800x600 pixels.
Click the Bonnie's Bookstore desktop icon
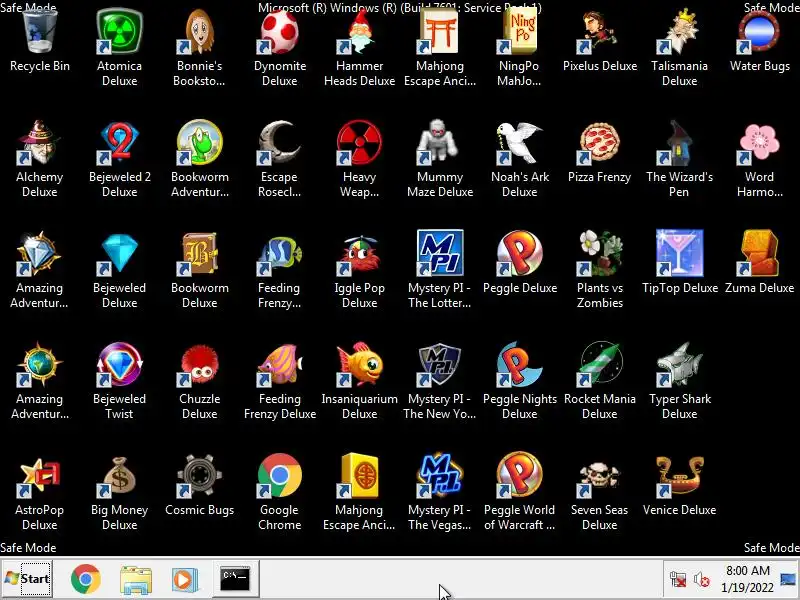(x=199, y=32)
